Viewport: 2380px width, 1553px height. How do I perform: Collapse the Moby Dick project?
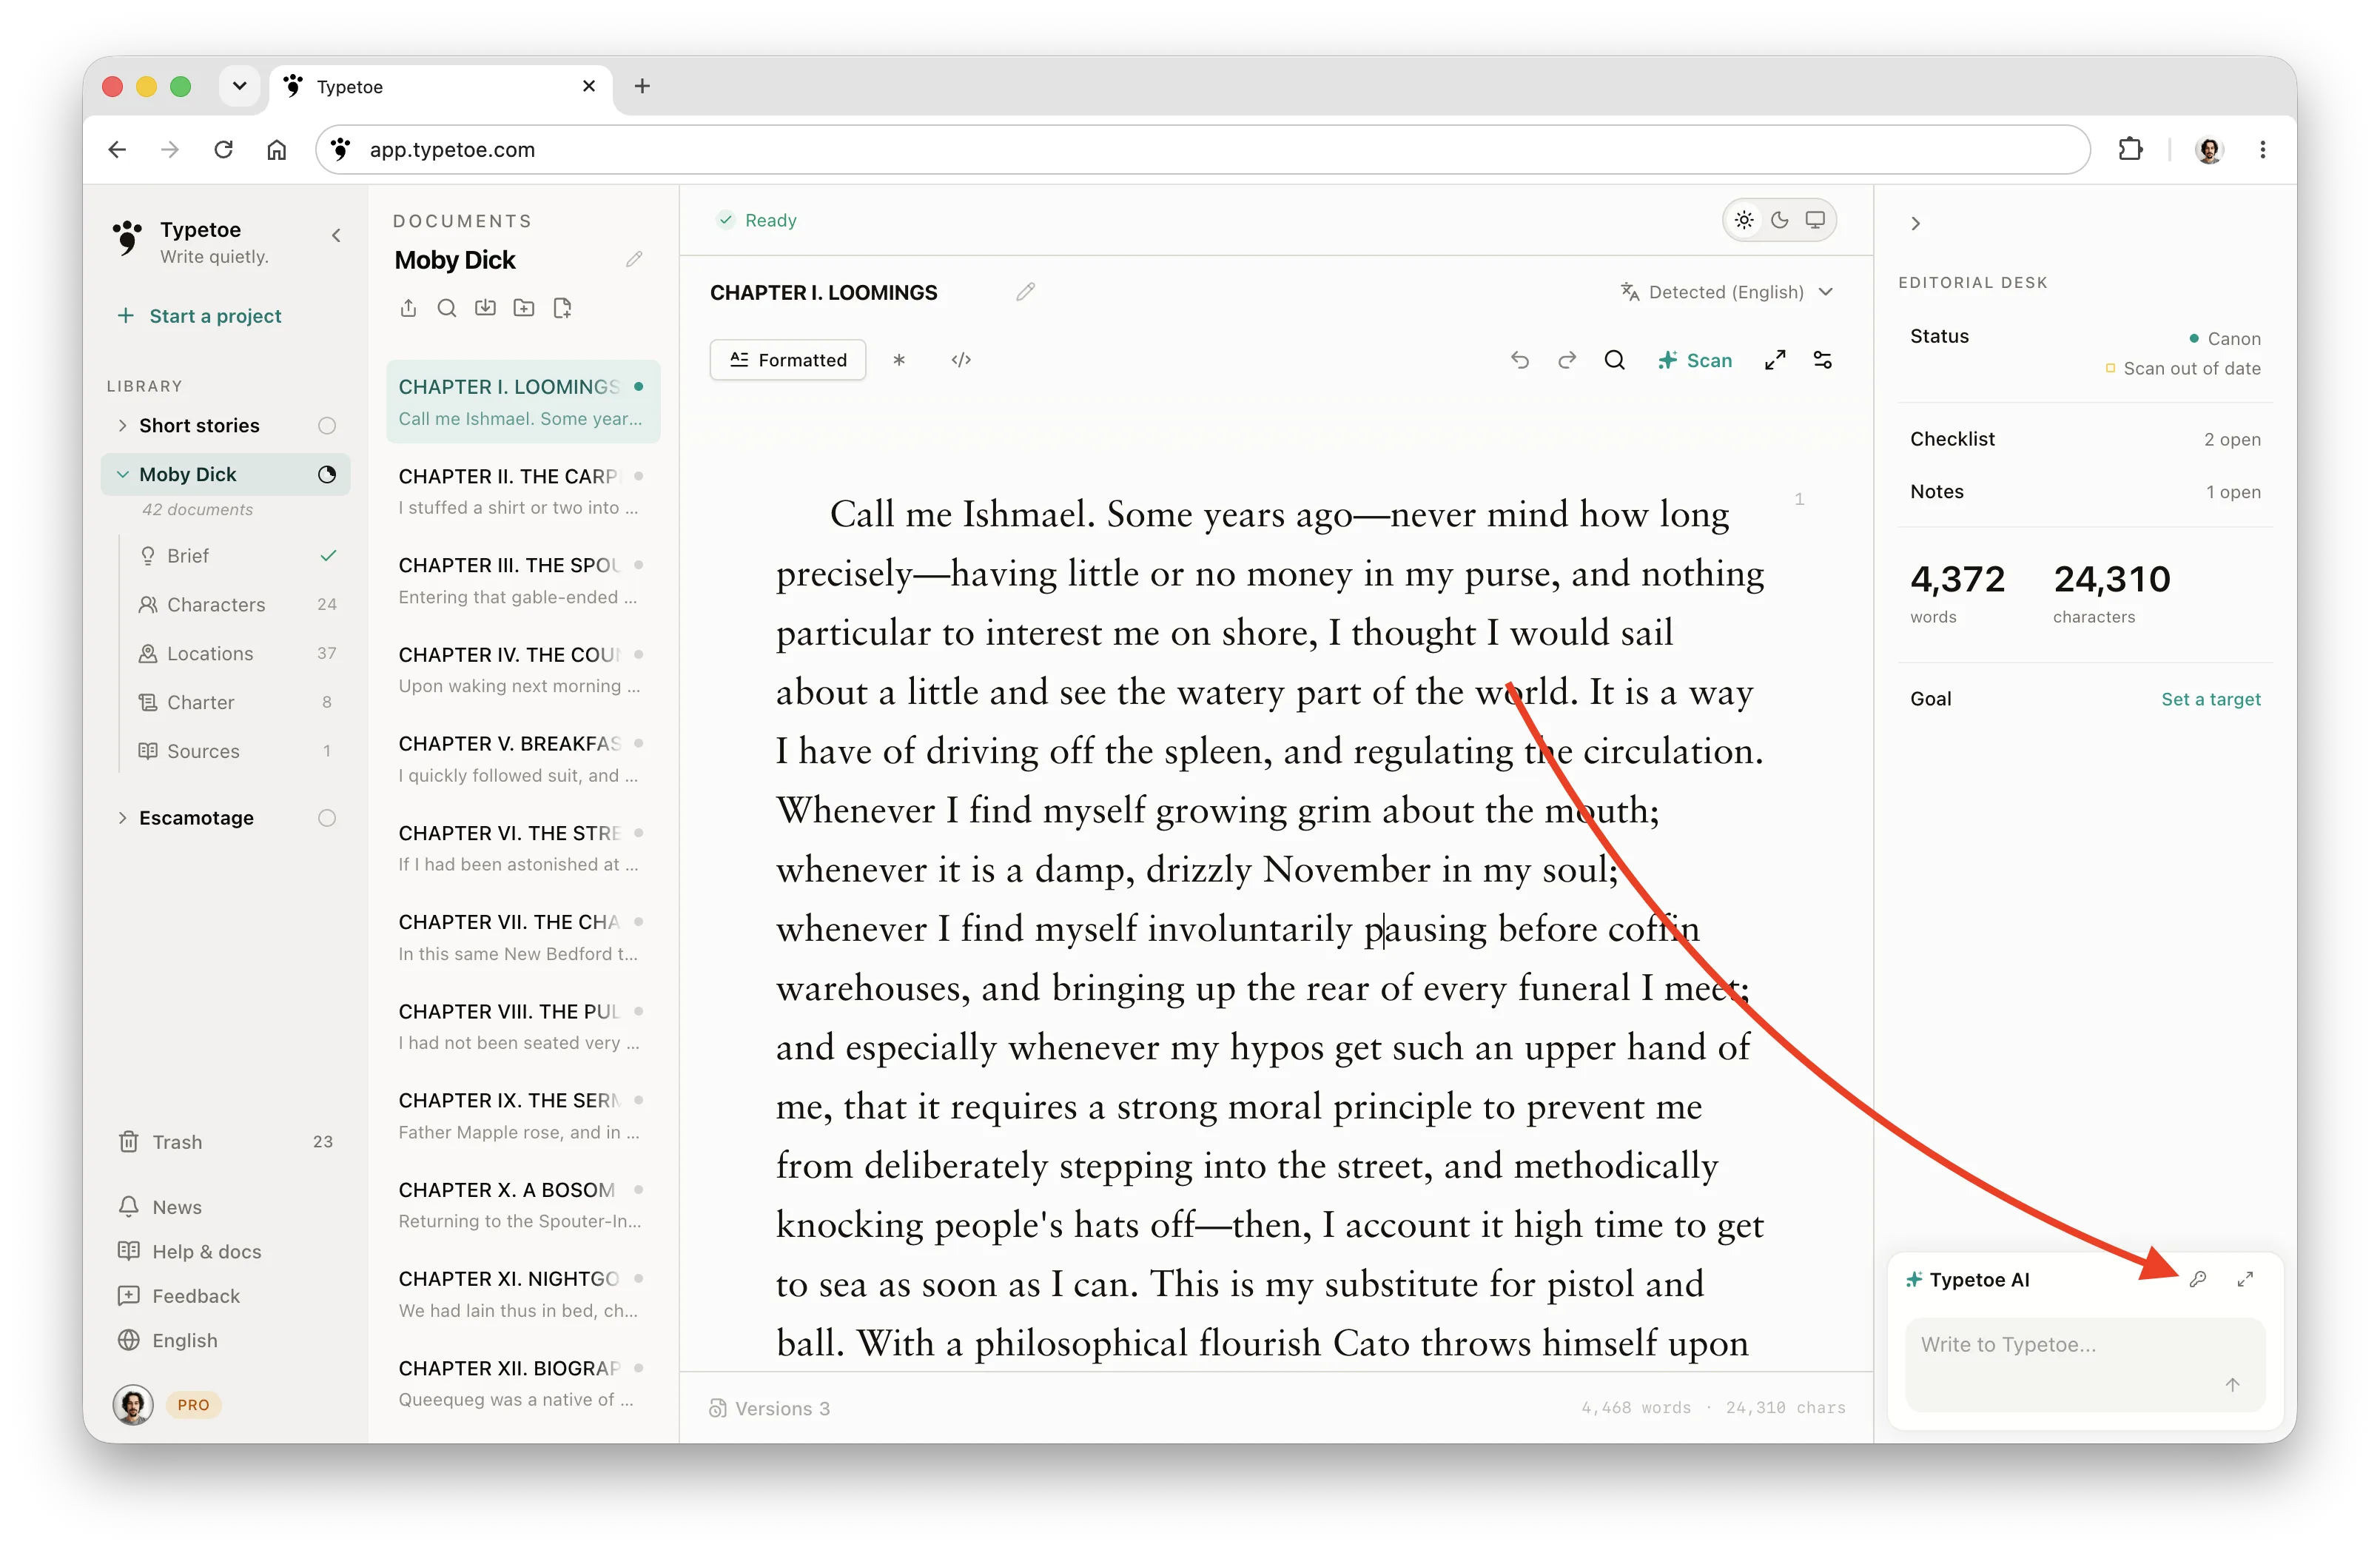coord(122,474)
